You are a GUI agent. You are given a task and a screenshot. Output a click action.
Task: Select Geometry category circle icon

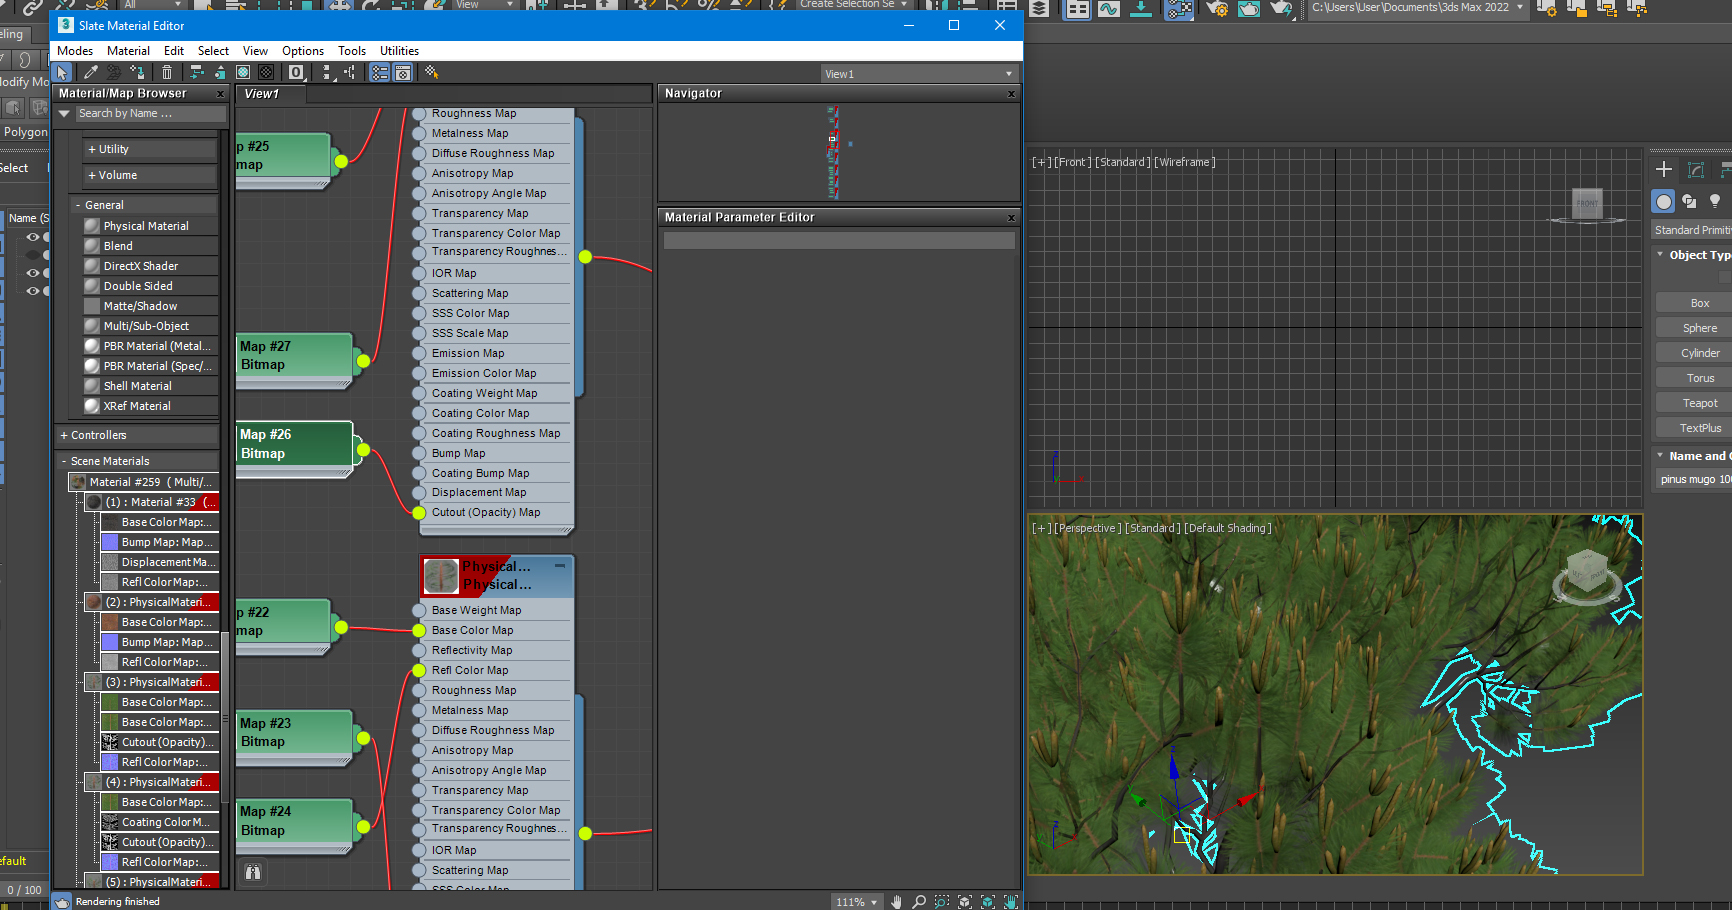1663,202
